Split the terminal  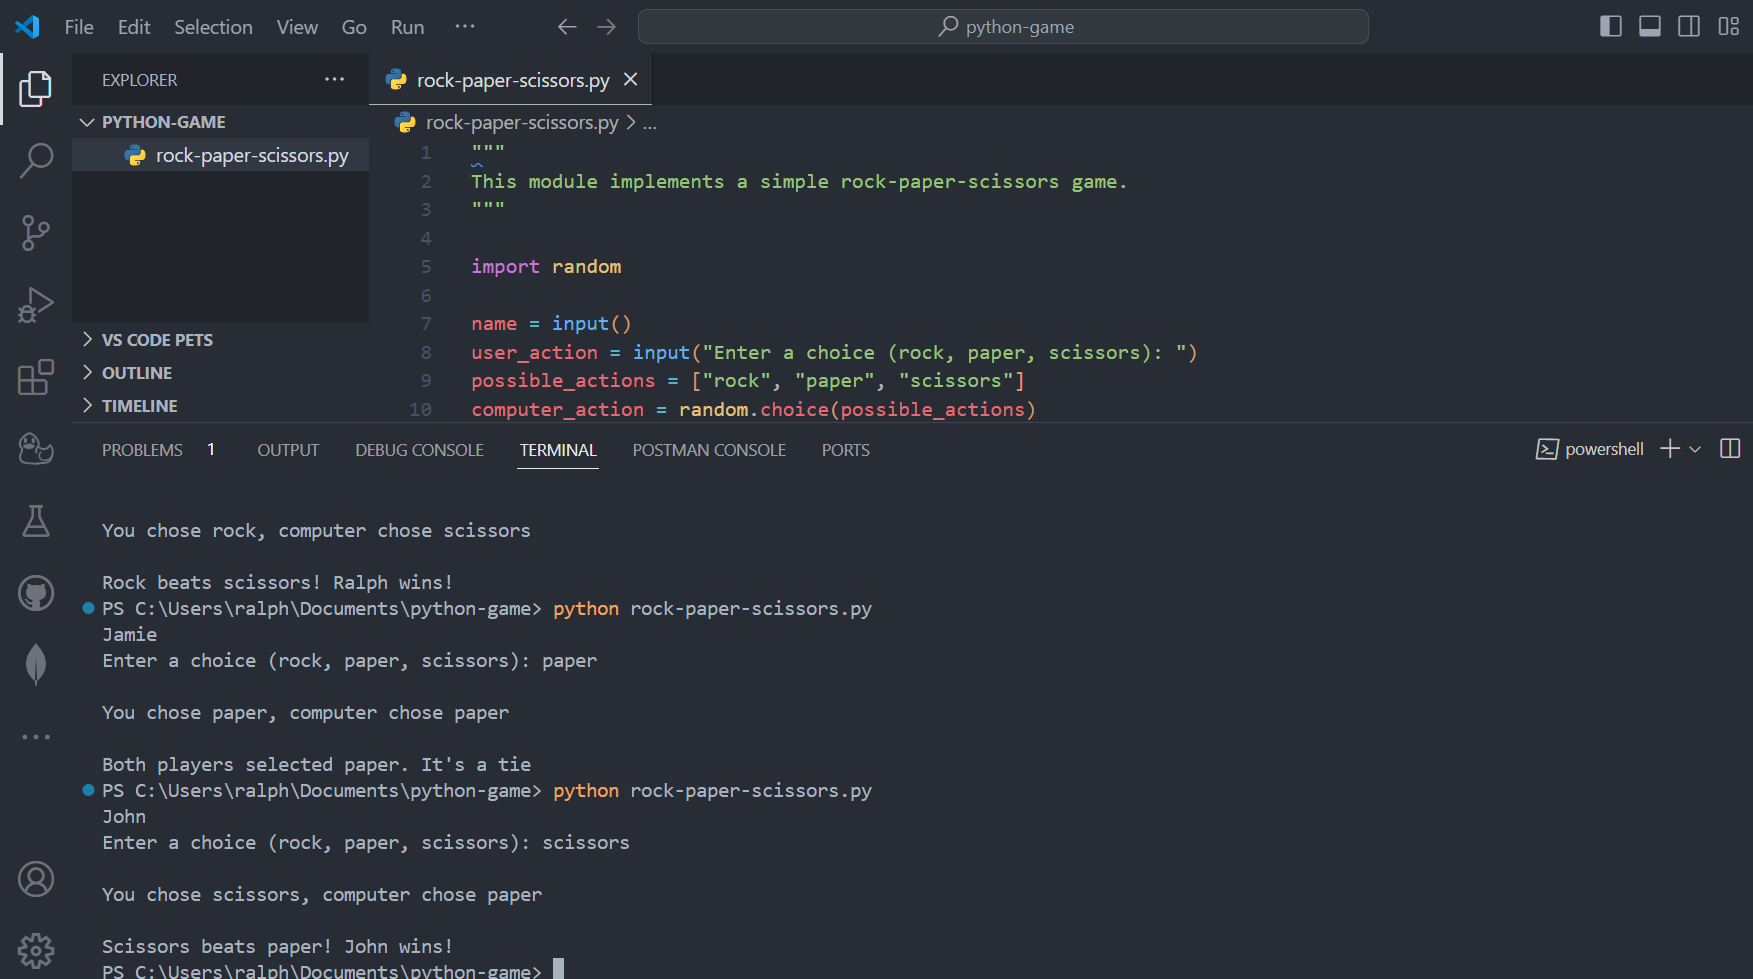[x=1730, y=449]
